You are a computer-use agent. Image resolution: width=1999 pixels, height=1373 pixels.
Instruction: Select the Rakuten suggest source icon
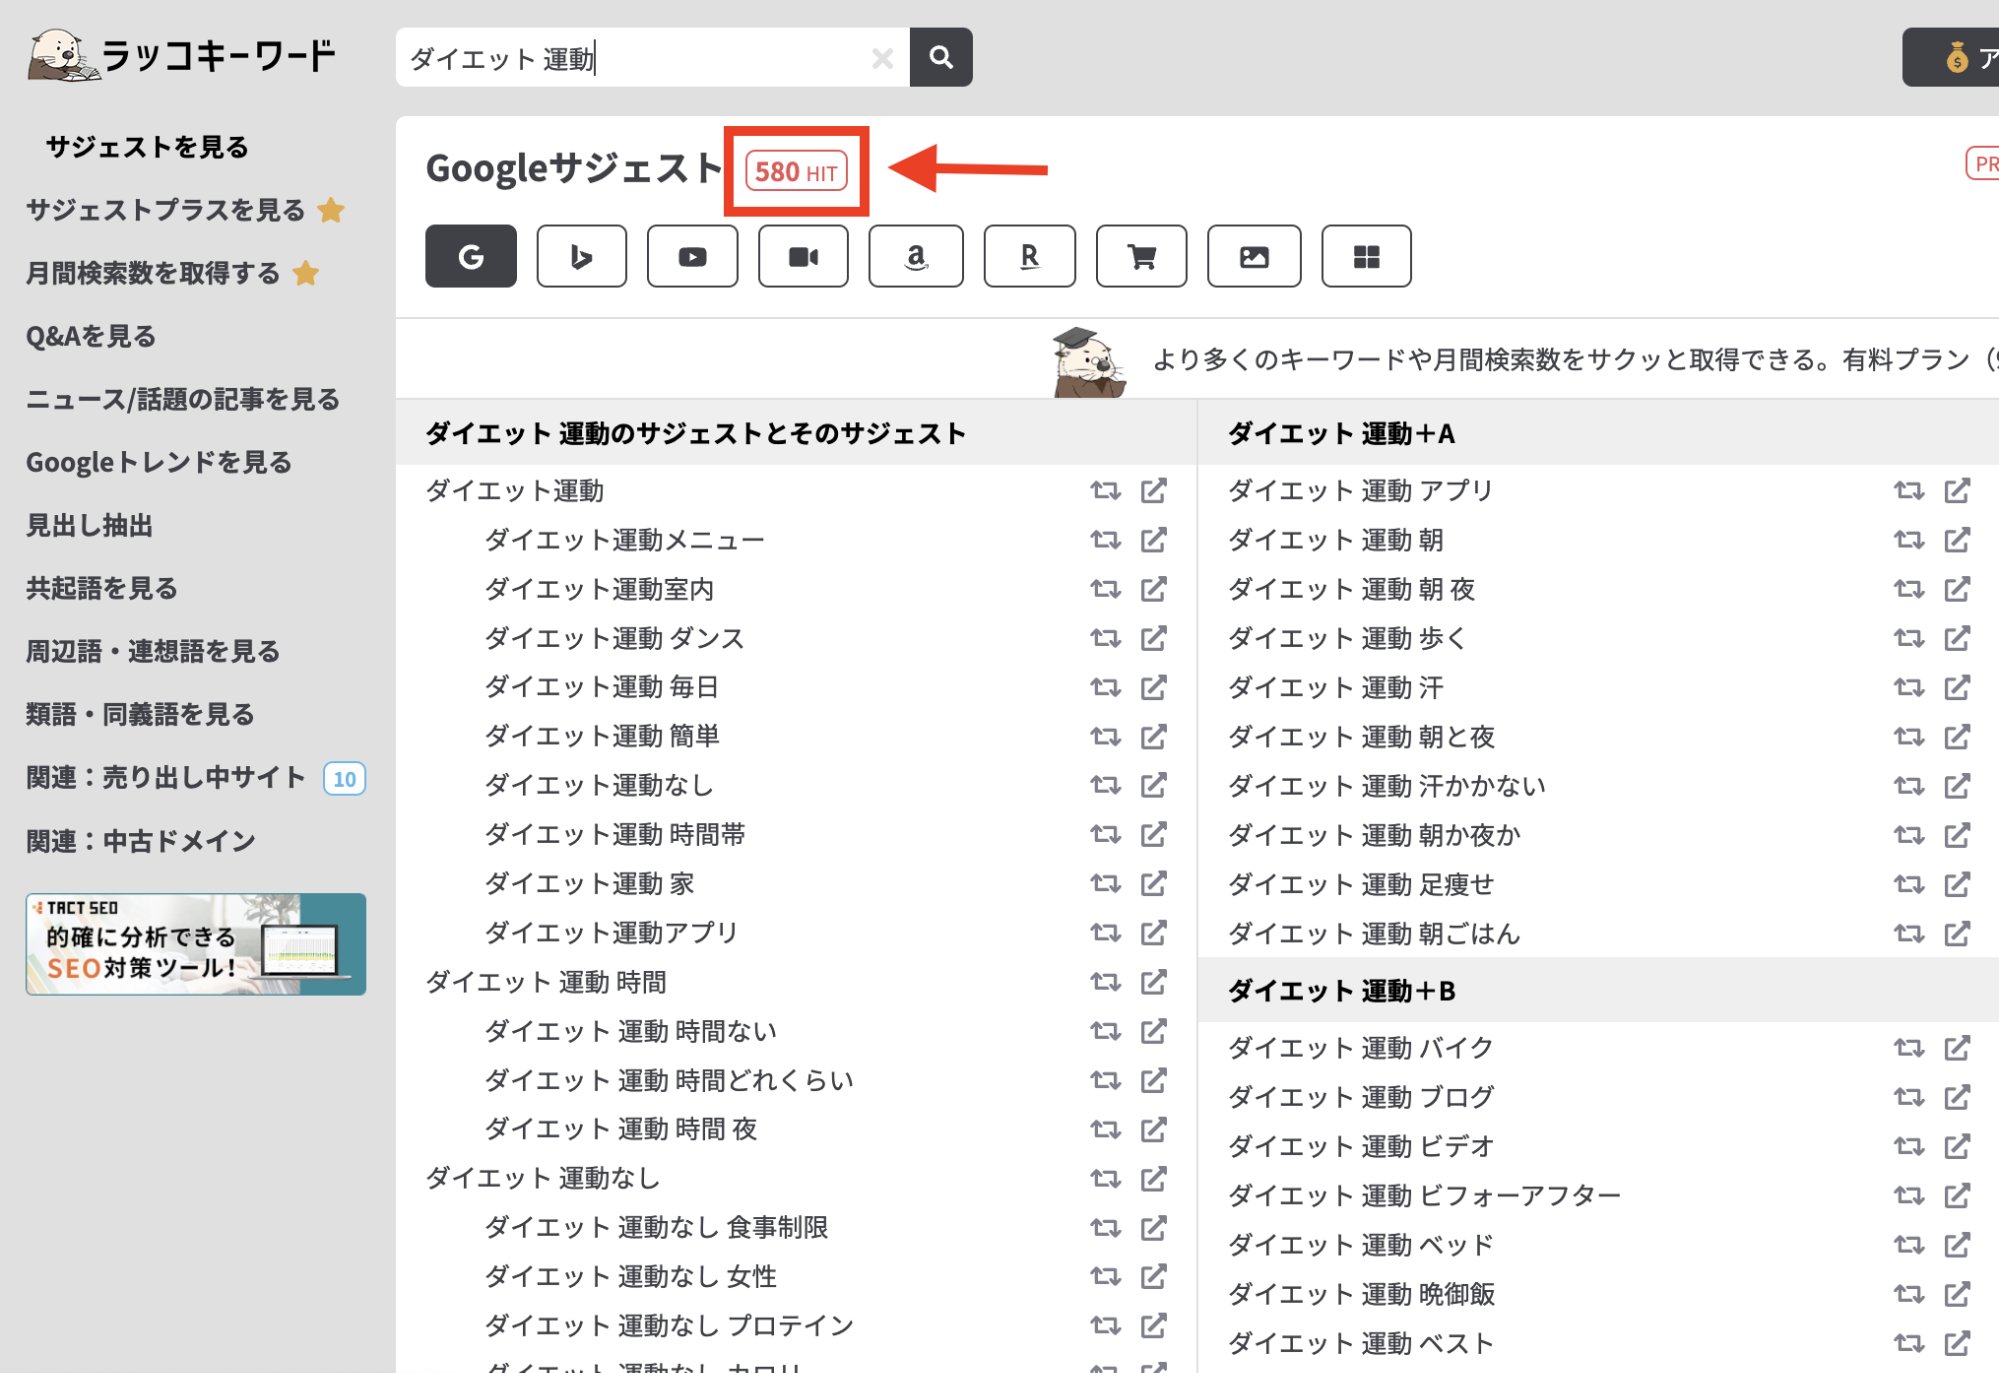click(1029, 257)
